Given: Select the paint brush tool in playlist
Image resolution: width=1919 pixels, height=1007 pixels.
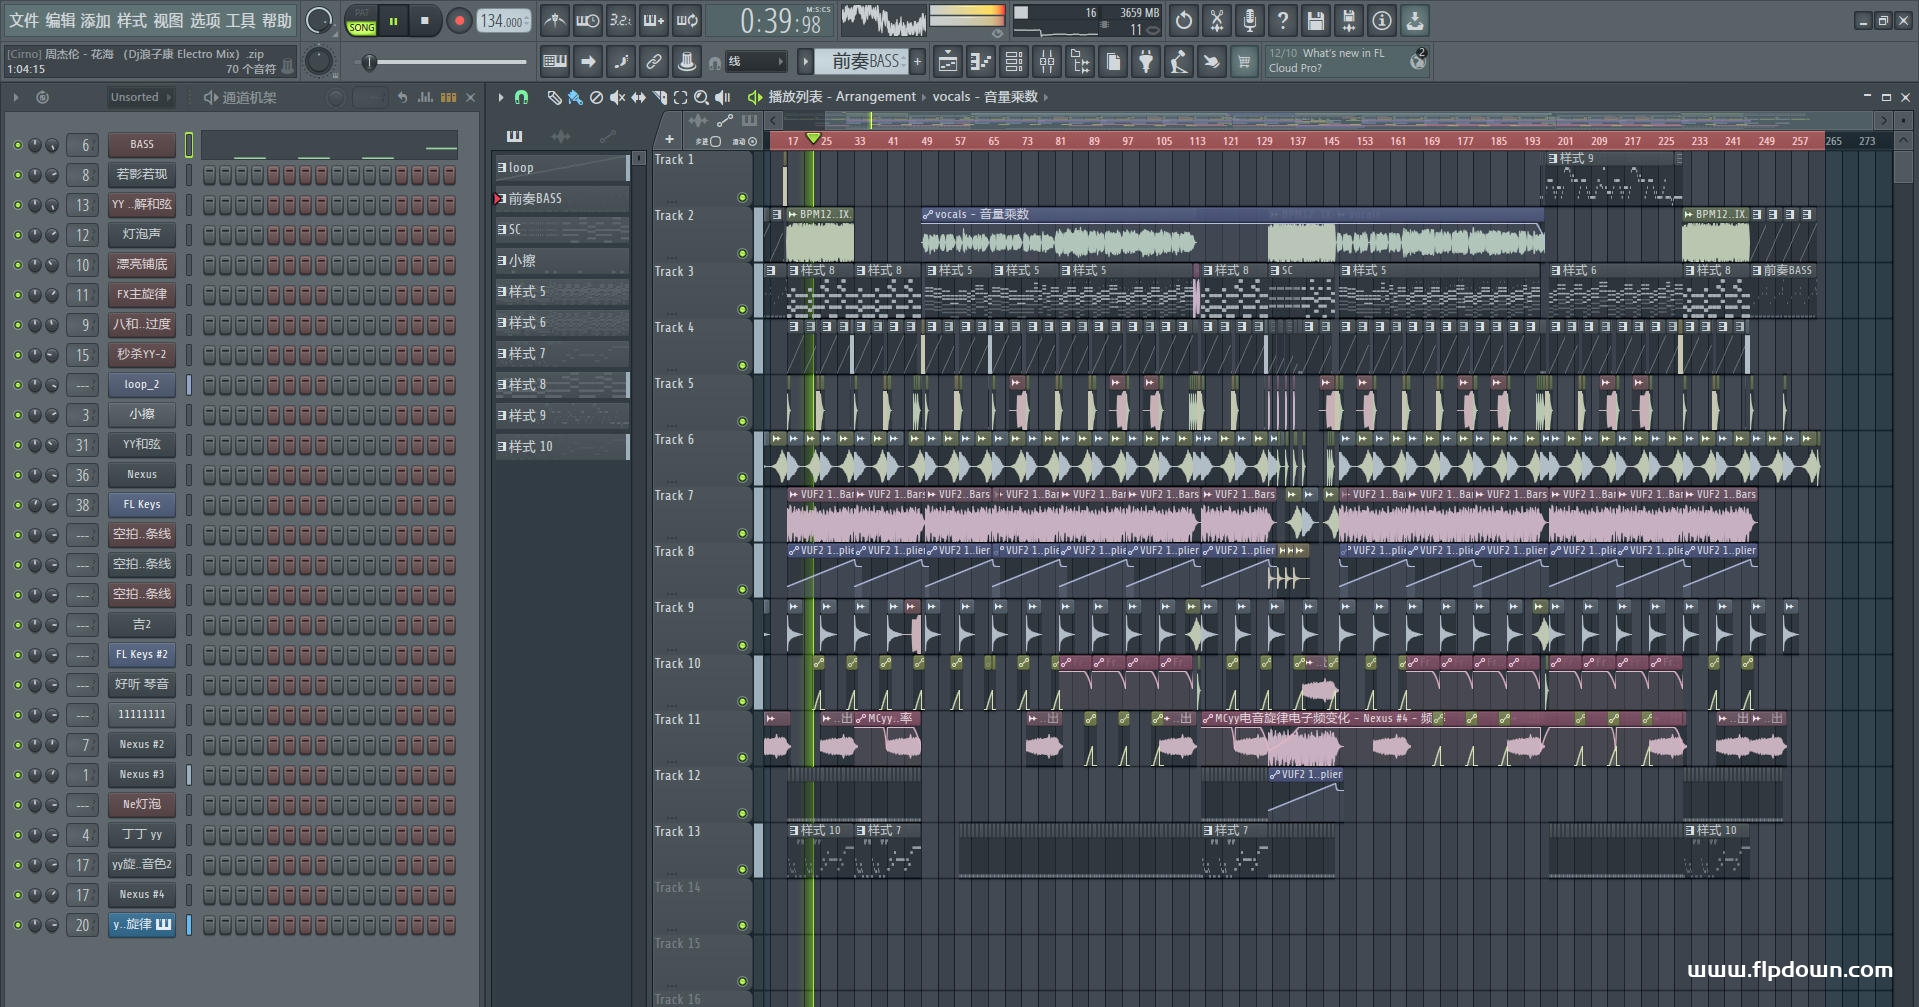Looking at the screenshot, I should coord(574,97).
